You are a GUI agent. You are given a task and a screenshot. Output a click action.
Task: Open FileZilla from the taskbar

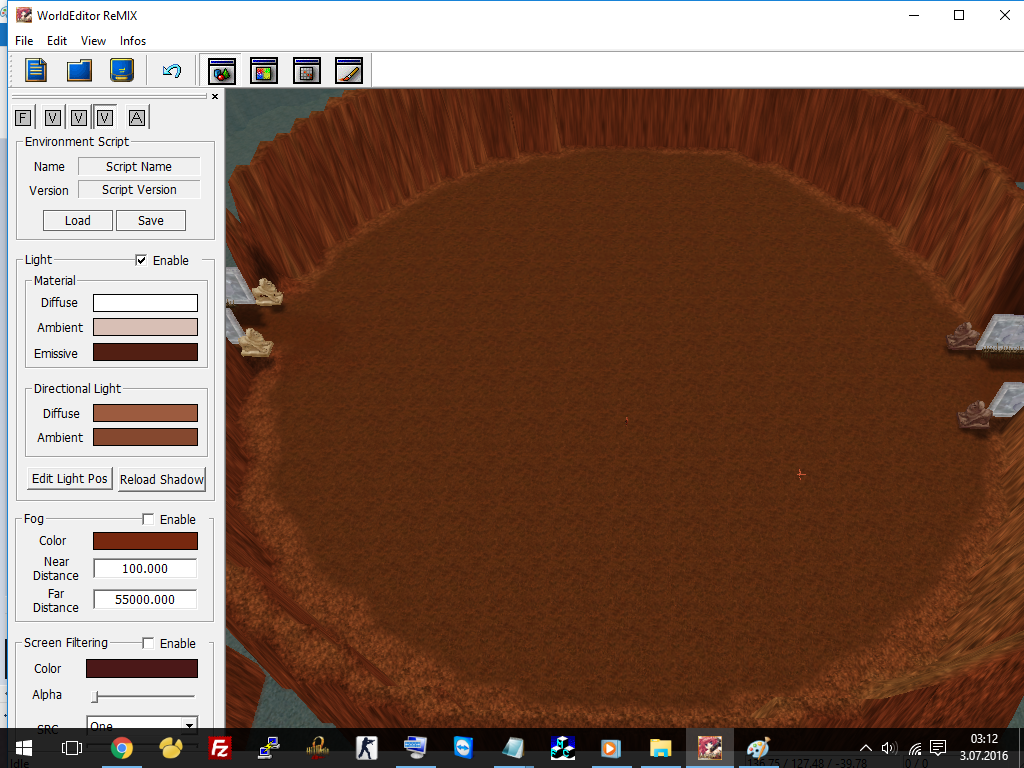tap(219, 748)
